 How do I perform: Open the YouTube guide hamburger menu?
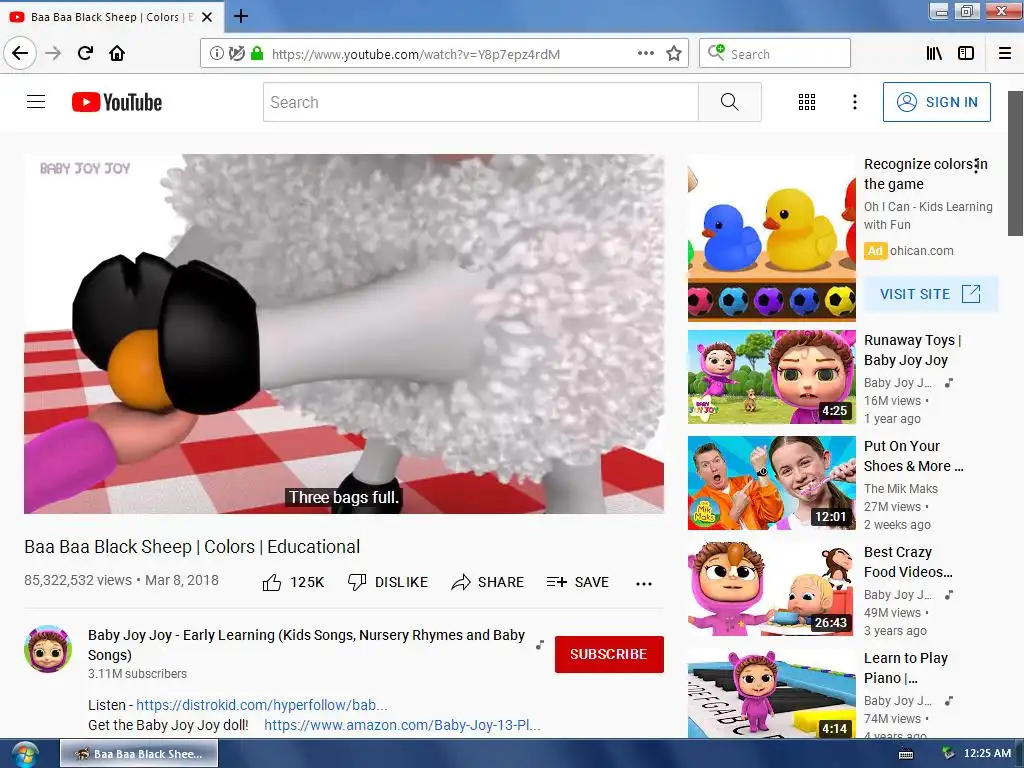36,102
